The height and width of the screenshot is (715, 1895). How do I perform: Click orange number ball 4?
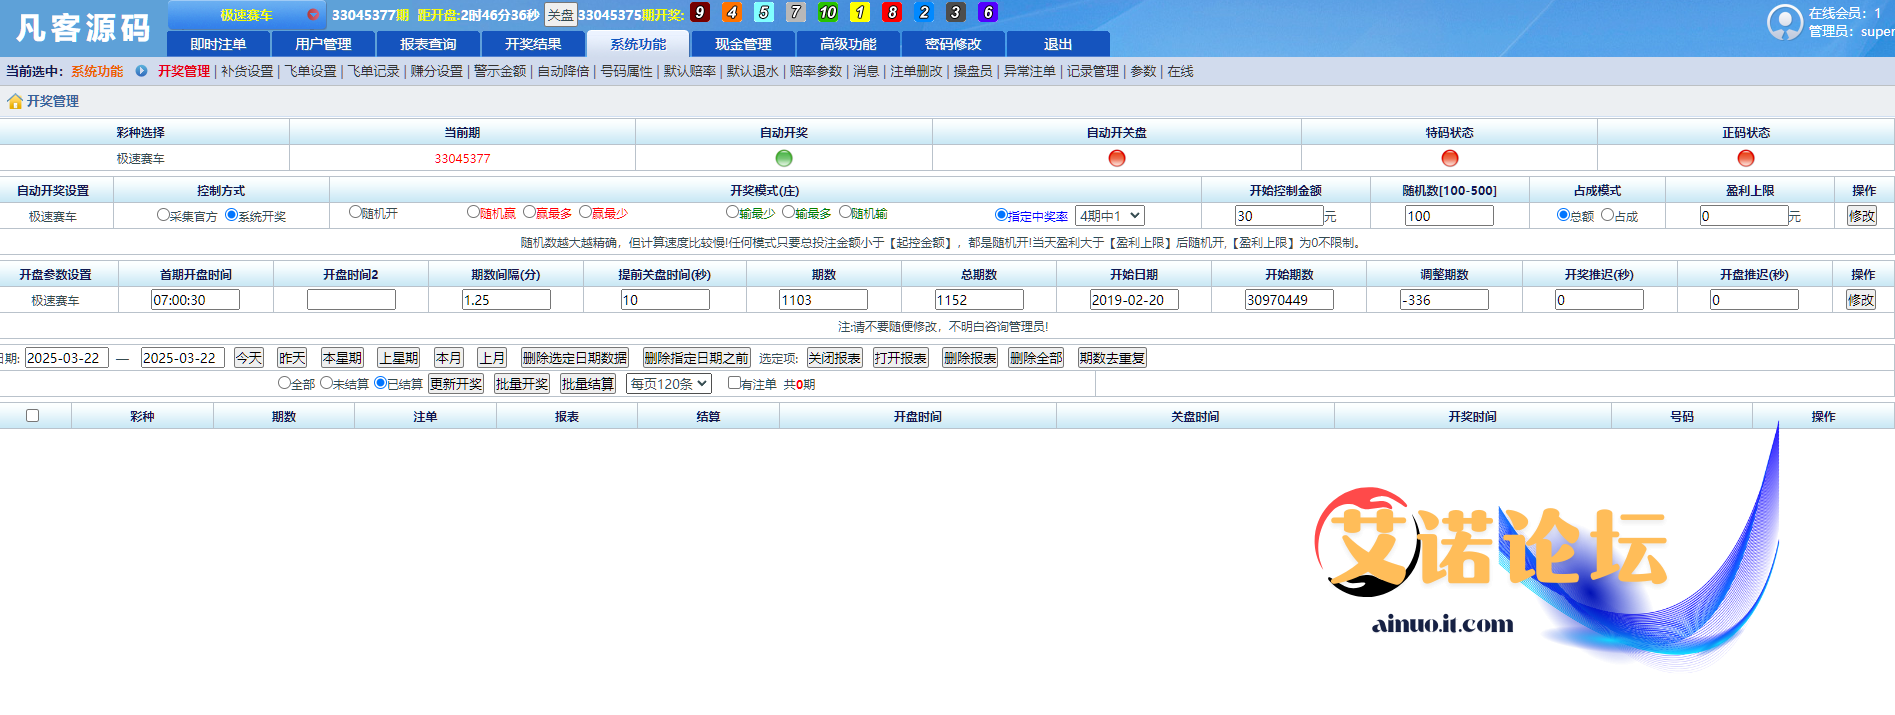(x=732, y=12)
